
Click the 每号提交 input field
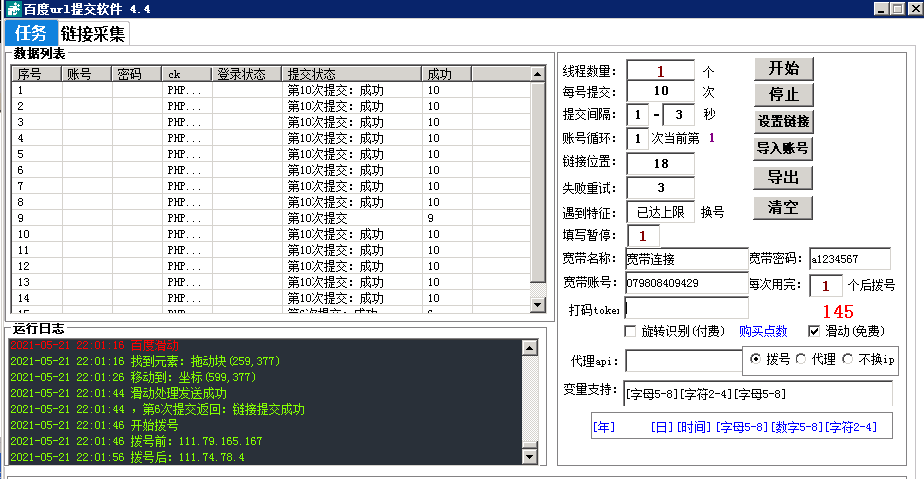point(661,91)
